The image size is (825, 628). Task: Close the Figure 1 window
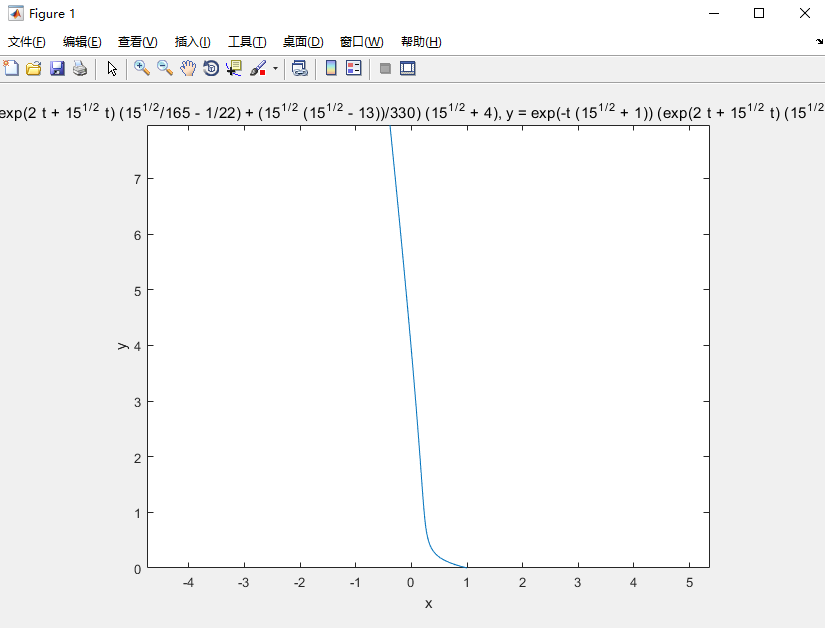804,13
